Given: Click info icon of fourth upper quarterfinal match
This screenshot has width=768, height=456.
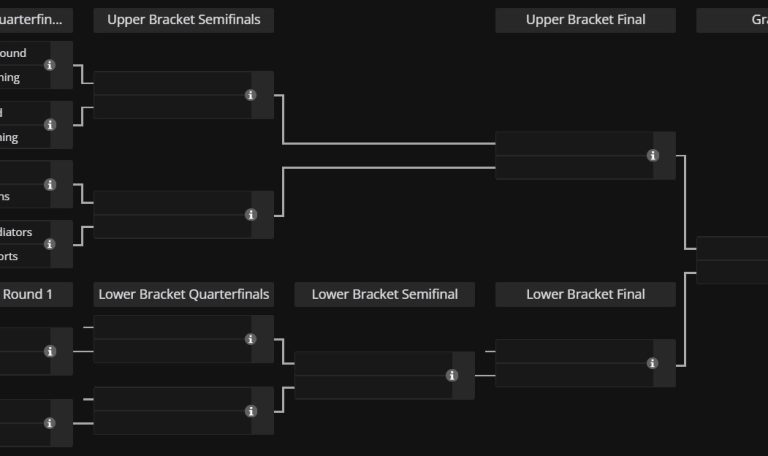Looking at the screenshot, I should 50,244.
